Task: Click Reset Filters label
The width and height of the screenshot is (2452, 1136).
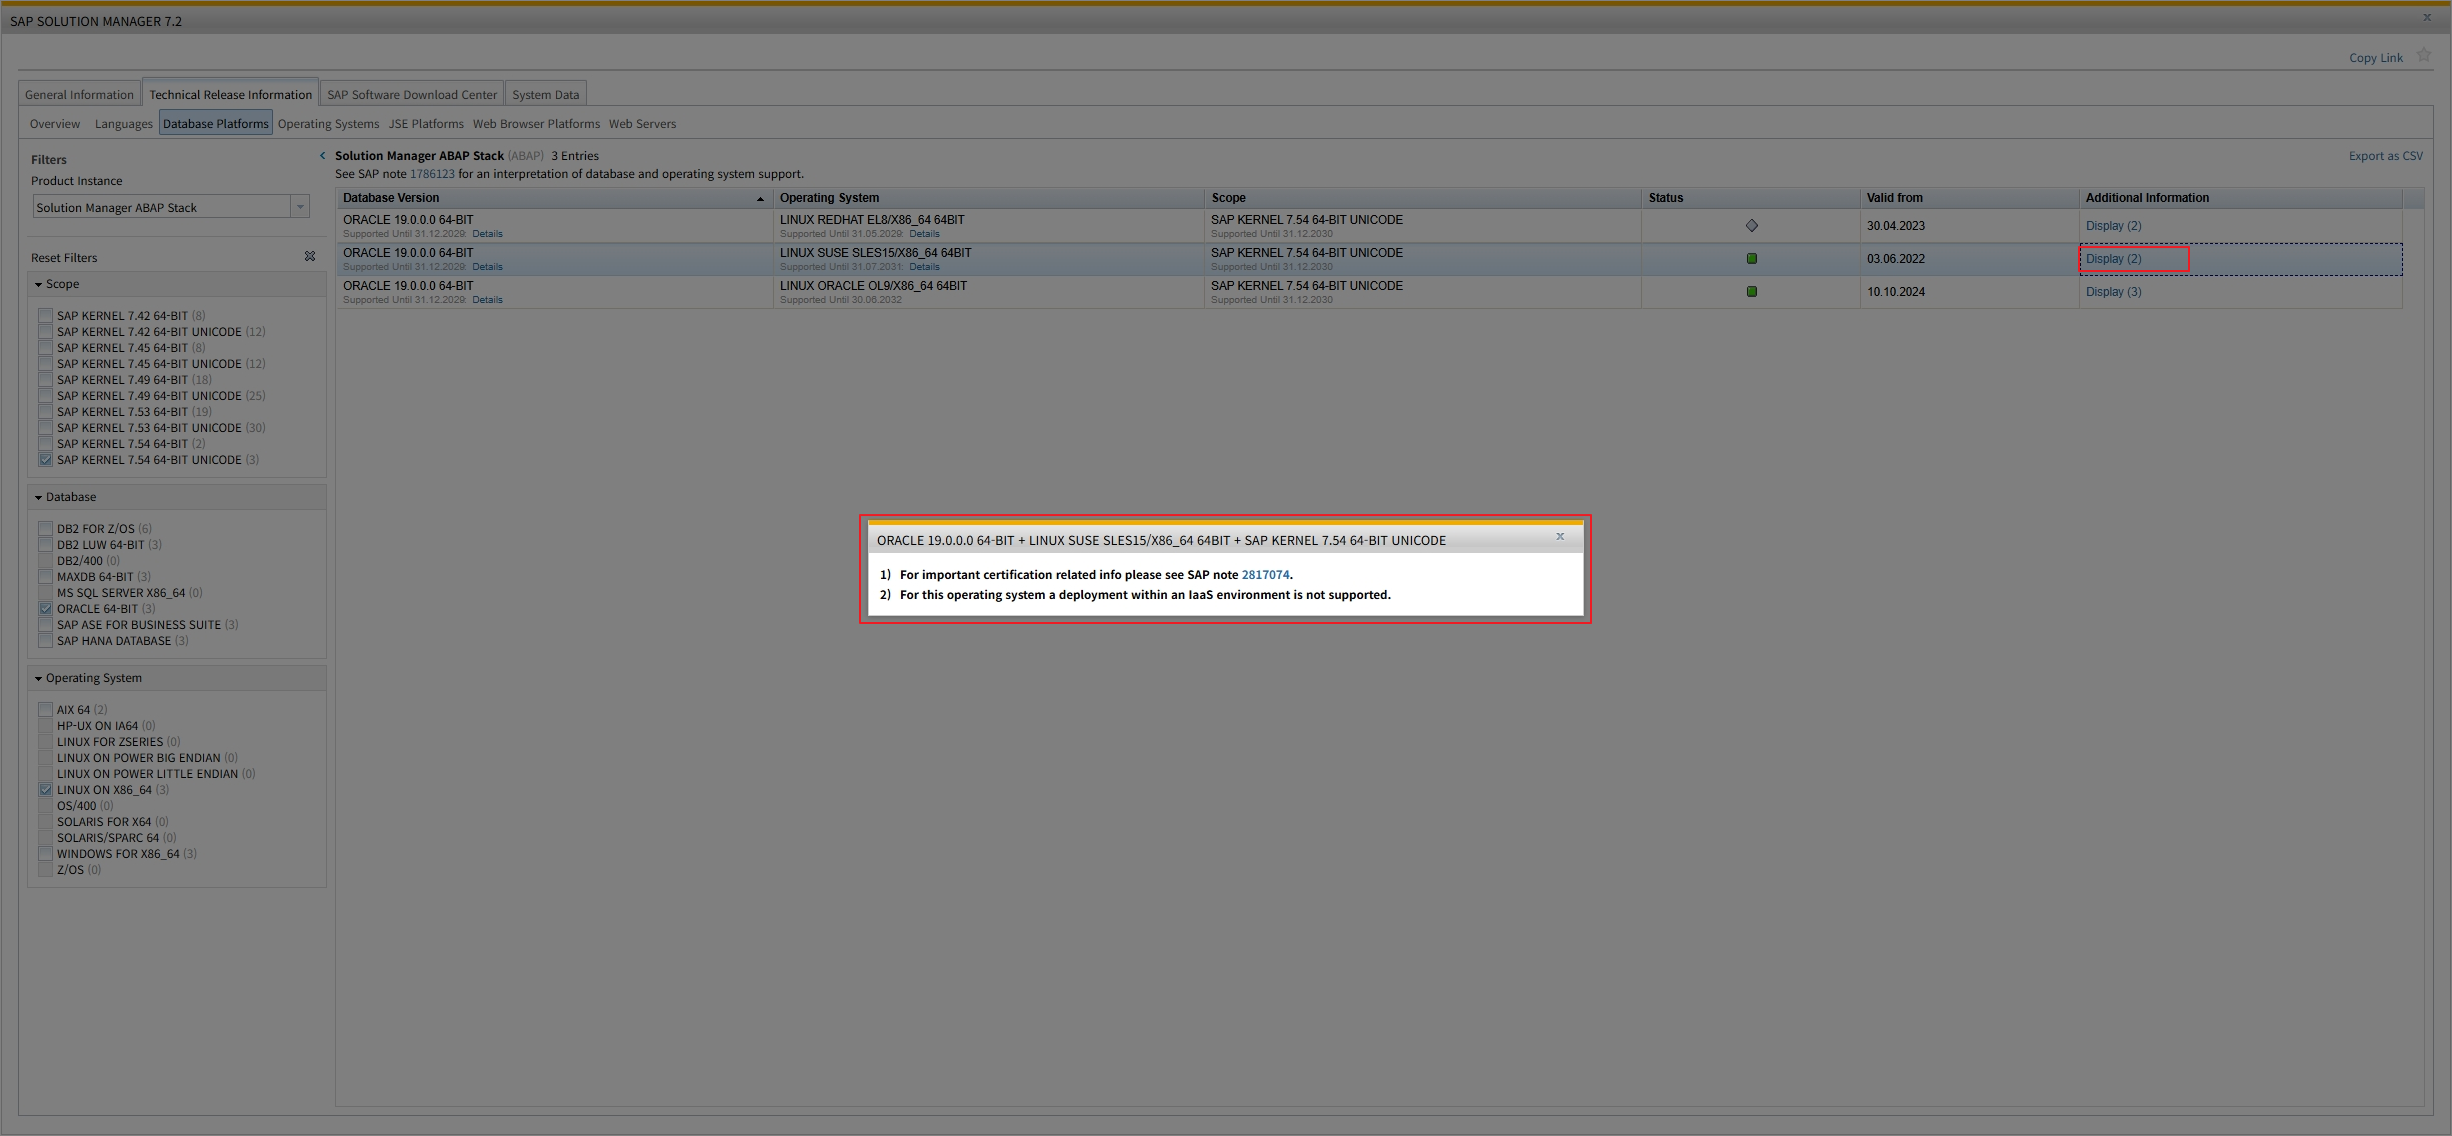Action: pyautogui.click(x=64, y=258)
